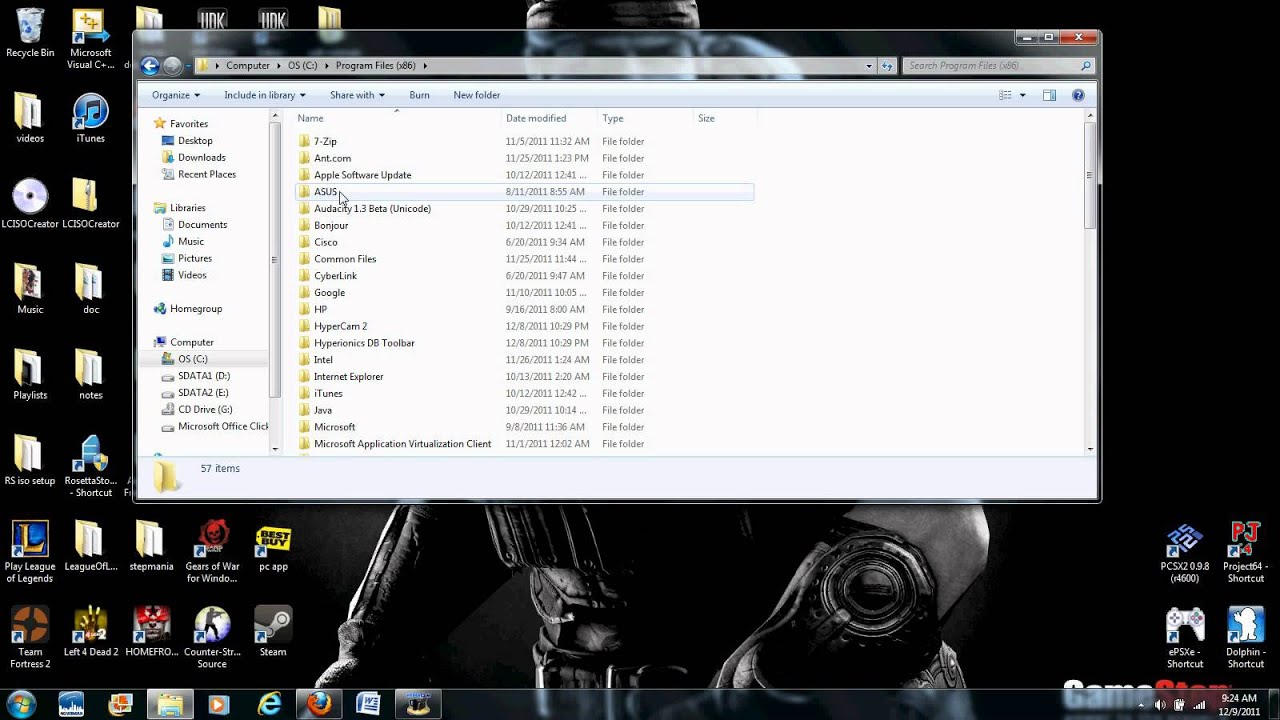Select CD Drive (G:) in sidebar
Screen dimensions: 1280x720
(204, 410)
